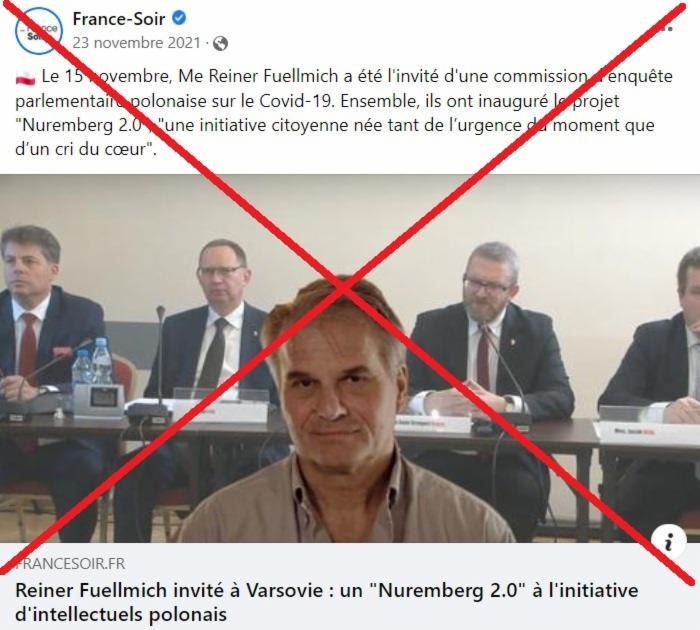
Task: Click the Polish flag emoji
Action: point(25,77)
